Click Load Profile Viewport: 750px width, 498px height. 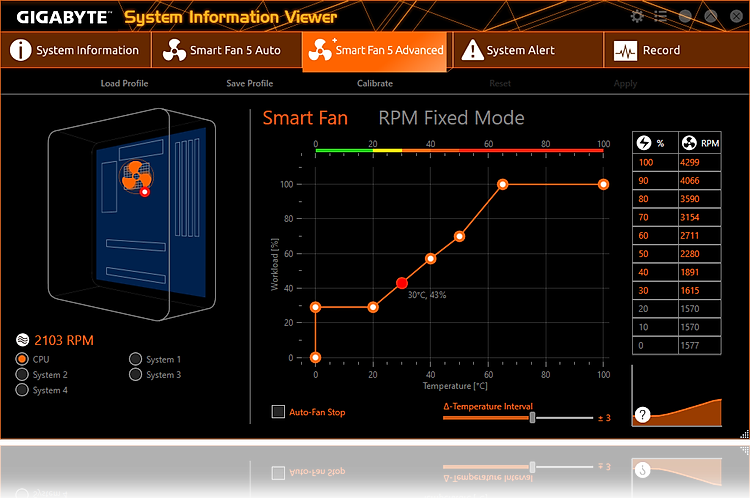click(124, 83)
